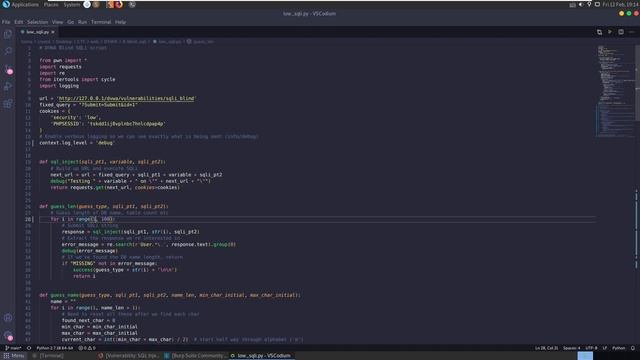This screenshot has height=360, width=640.
Task: Open the Places menu in the top panel
Action: 51,4
